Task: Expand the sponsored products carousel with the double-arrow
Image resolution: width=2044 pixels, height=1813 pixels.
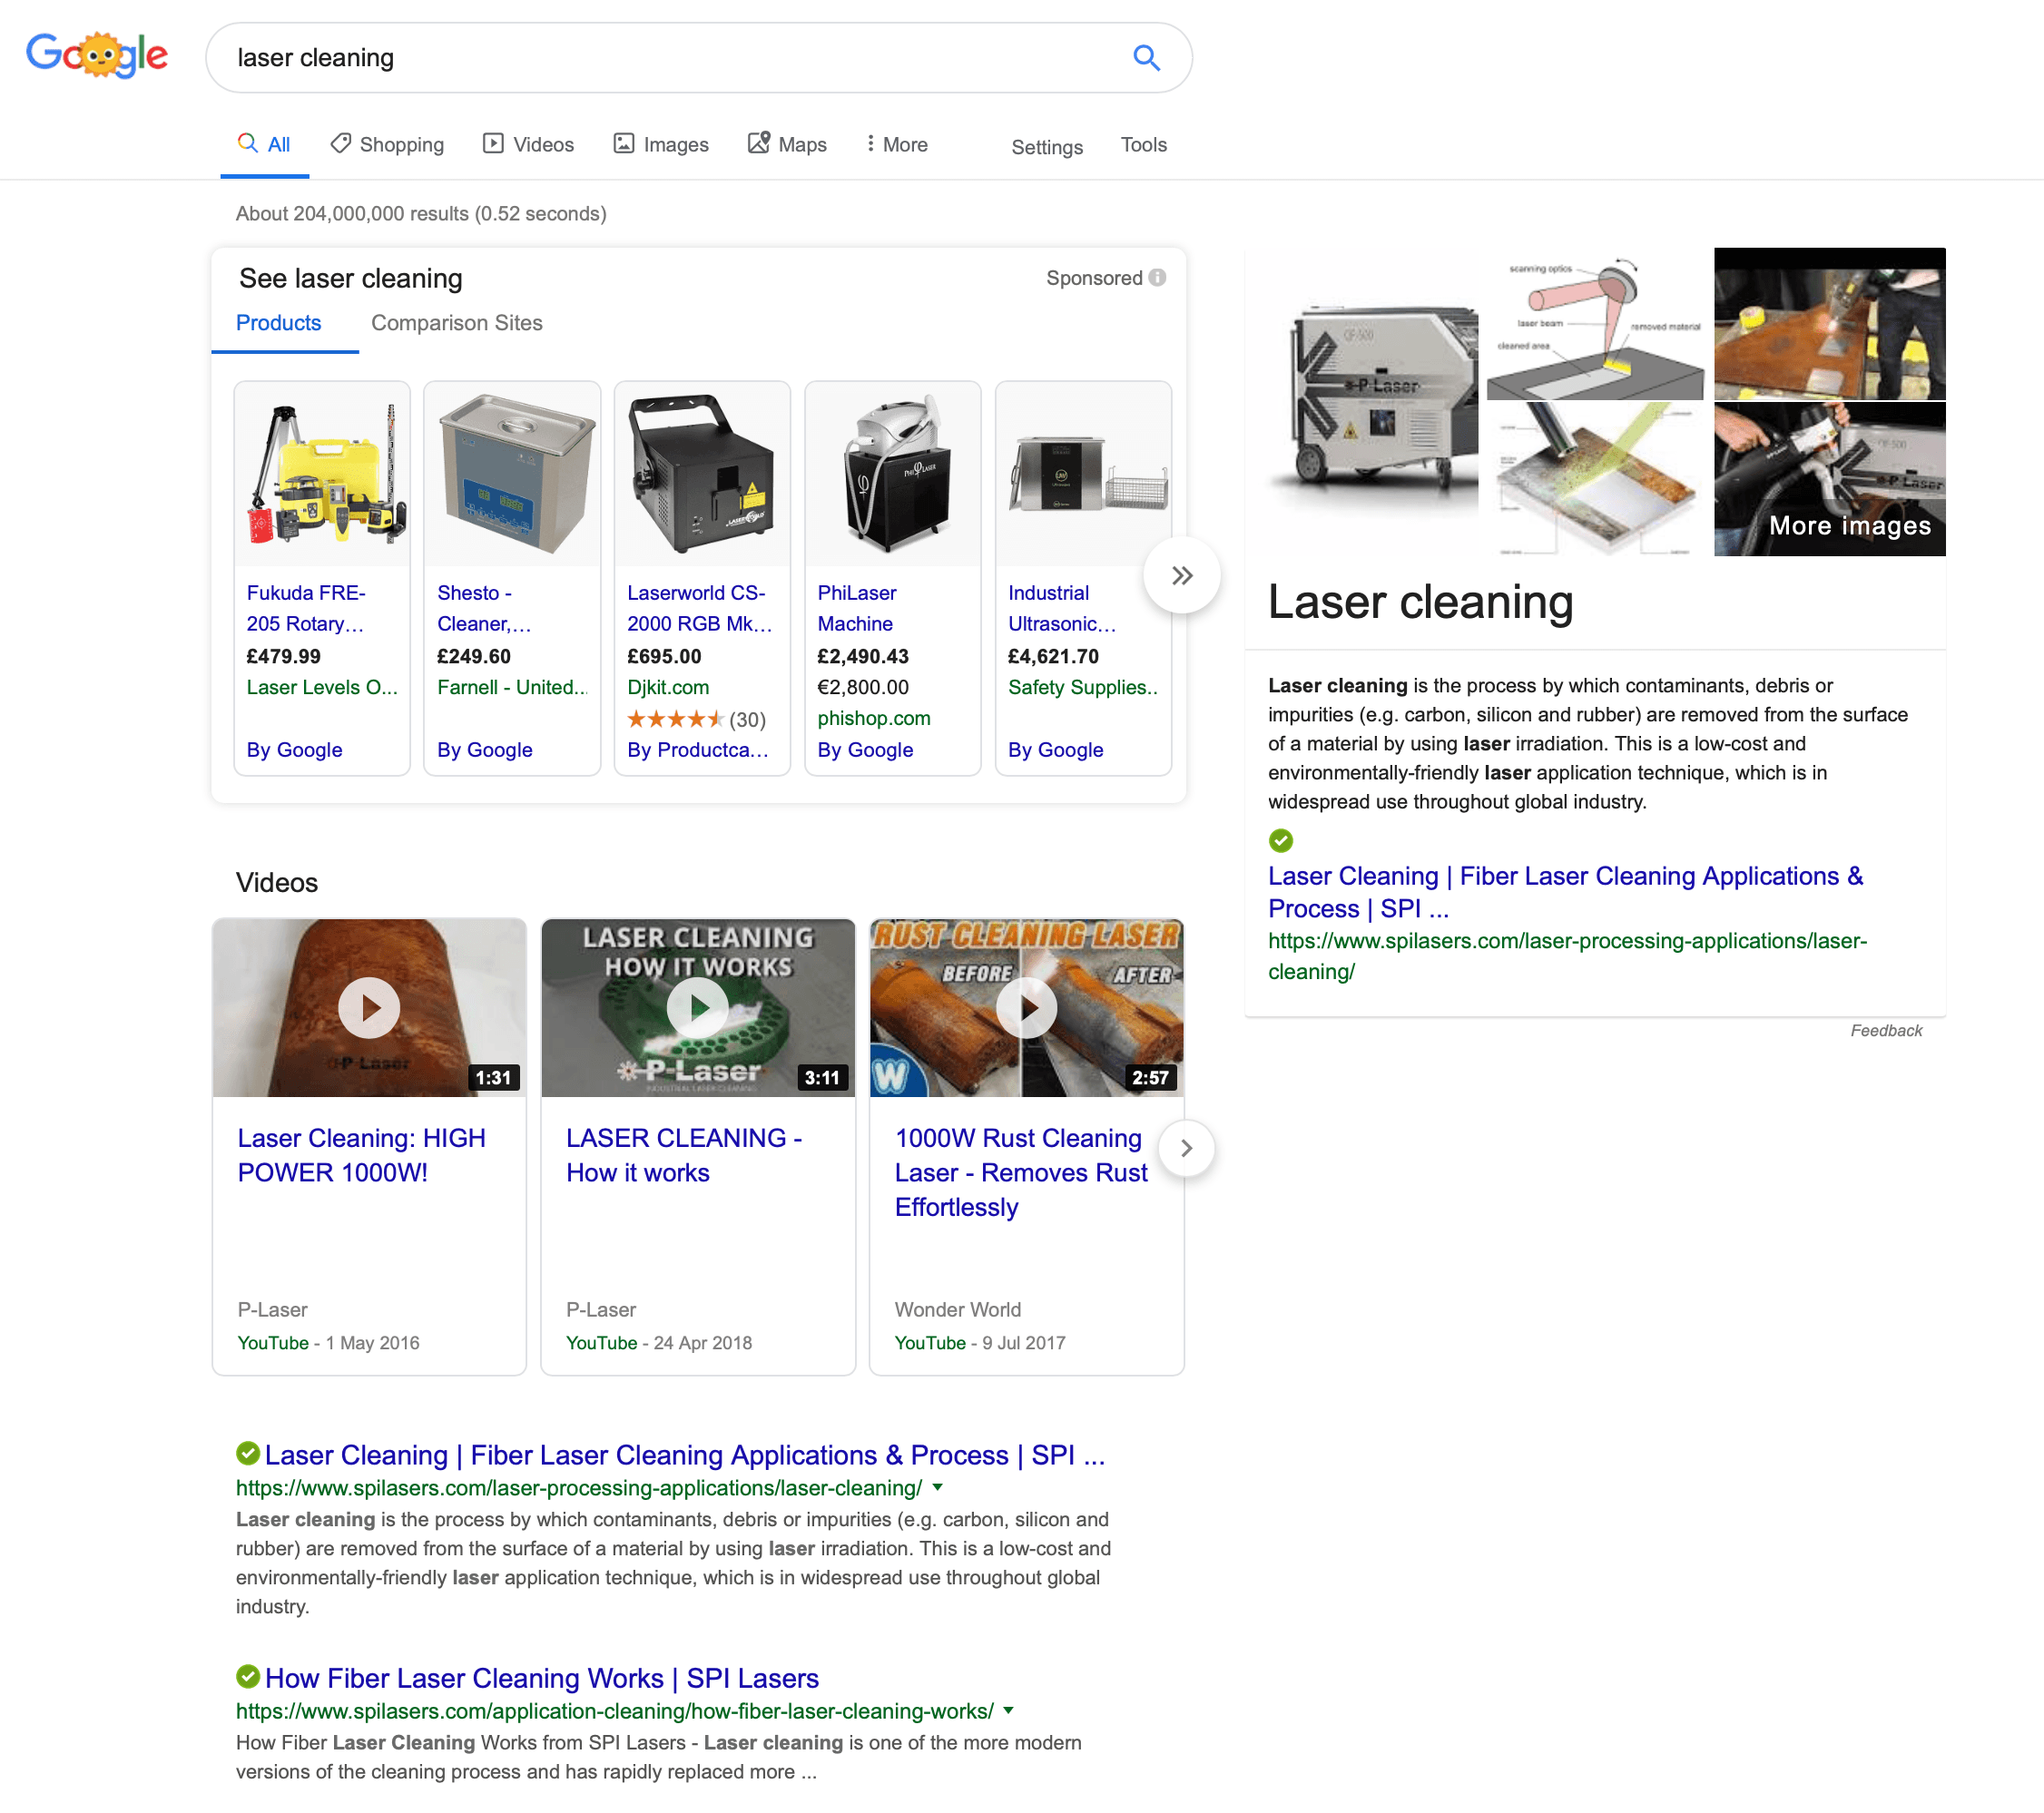Action: pos(1182,575)
